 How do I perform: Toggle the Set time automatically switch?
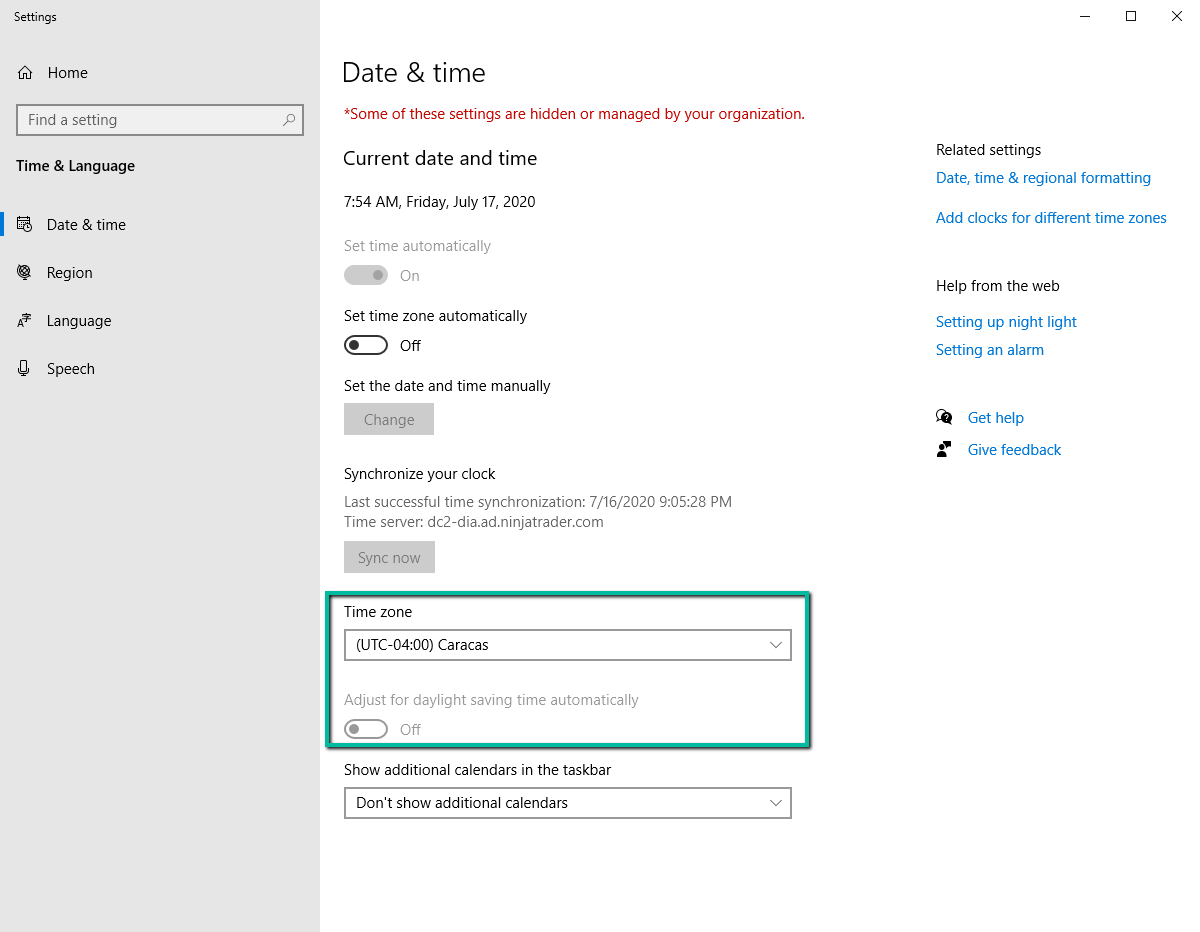coord(366,276)
